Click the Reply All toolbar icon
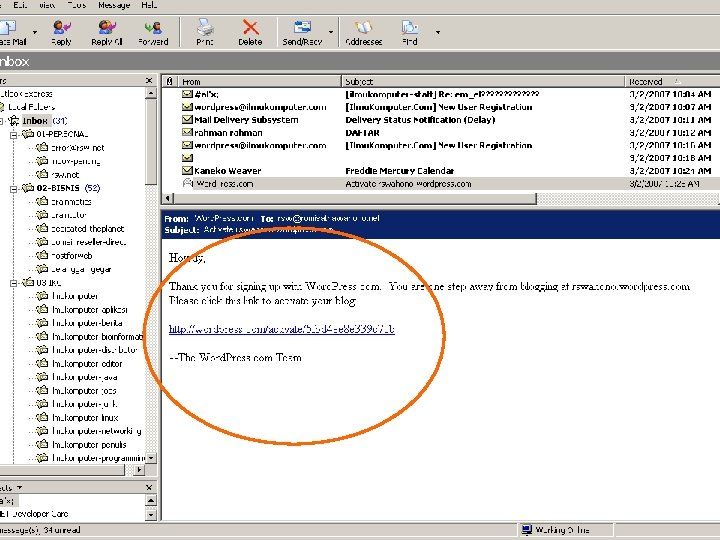 coord(107,32)
